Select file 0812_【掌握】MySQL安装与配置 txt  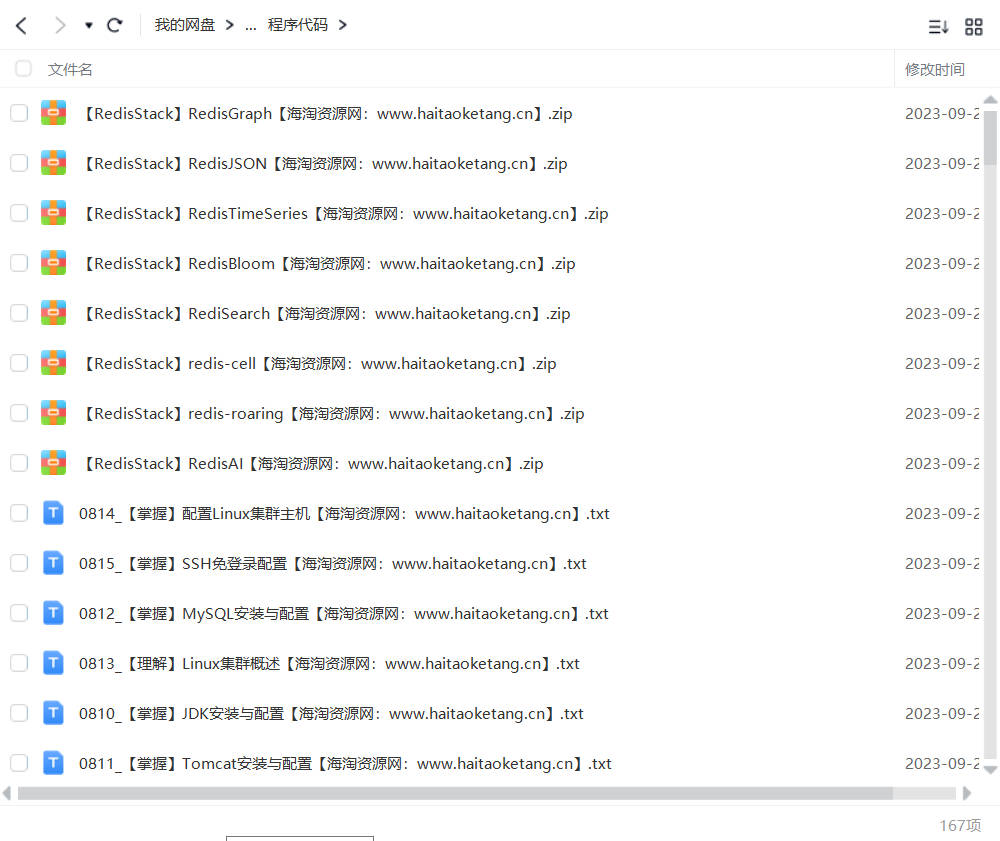pyautogui.click(x=344, y=613)
